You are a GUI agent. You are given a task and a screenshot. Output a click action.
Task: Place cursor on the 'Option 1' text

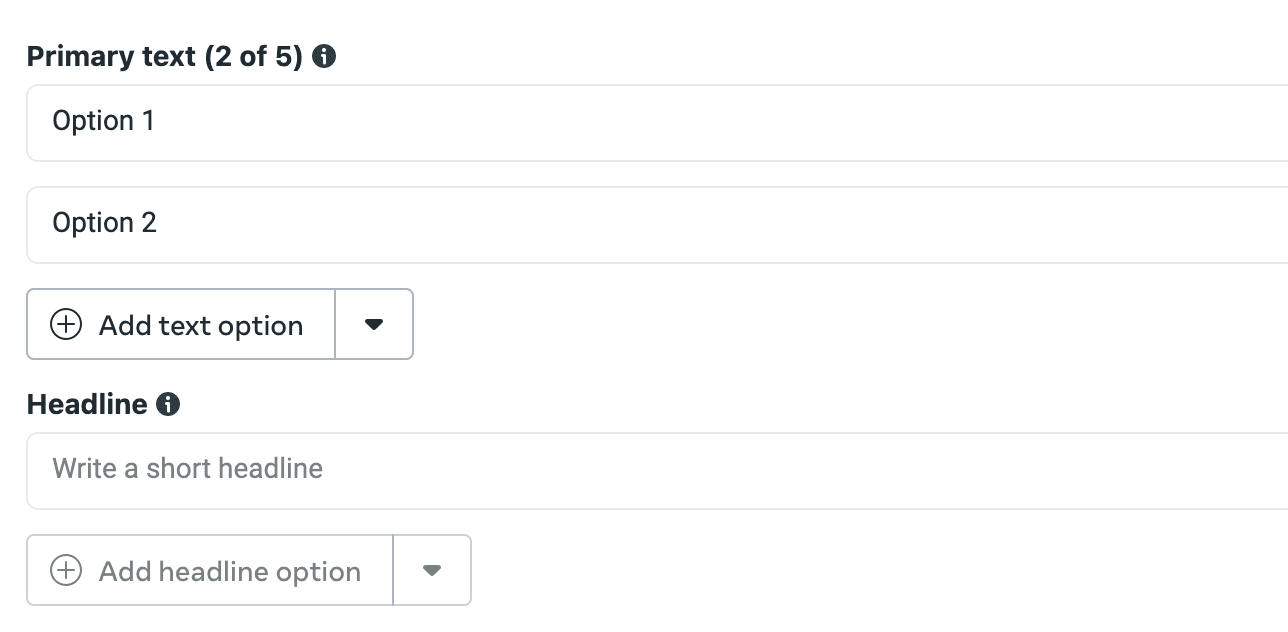click(x=104, y=121)
